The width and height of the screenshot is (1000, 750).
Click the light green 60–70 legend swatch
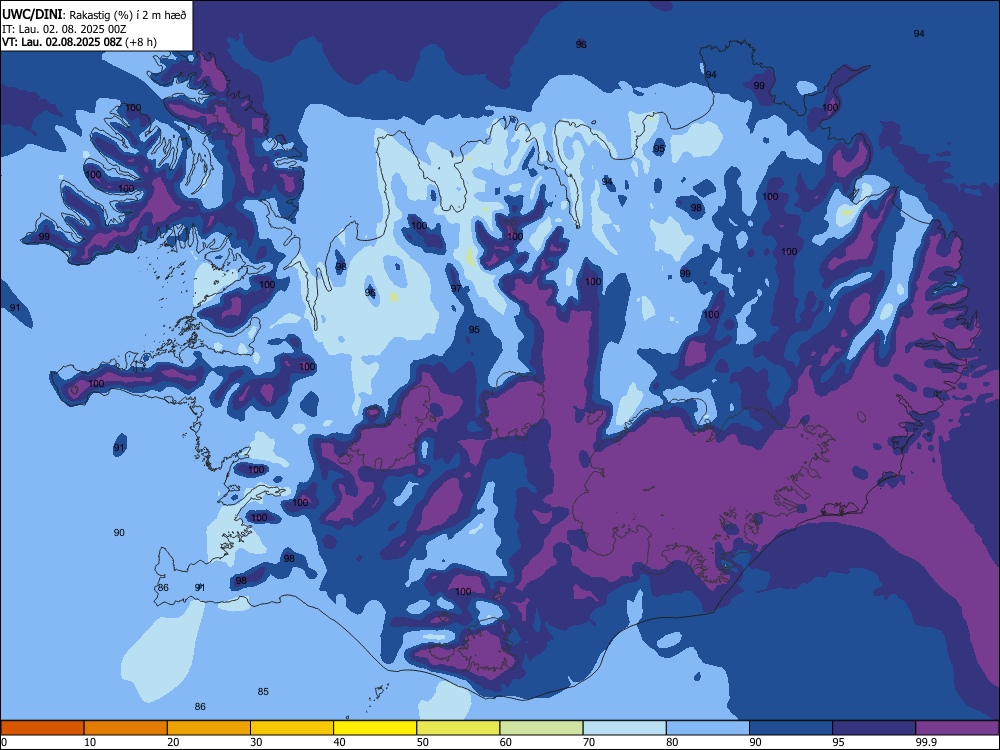tap(541, 728)
